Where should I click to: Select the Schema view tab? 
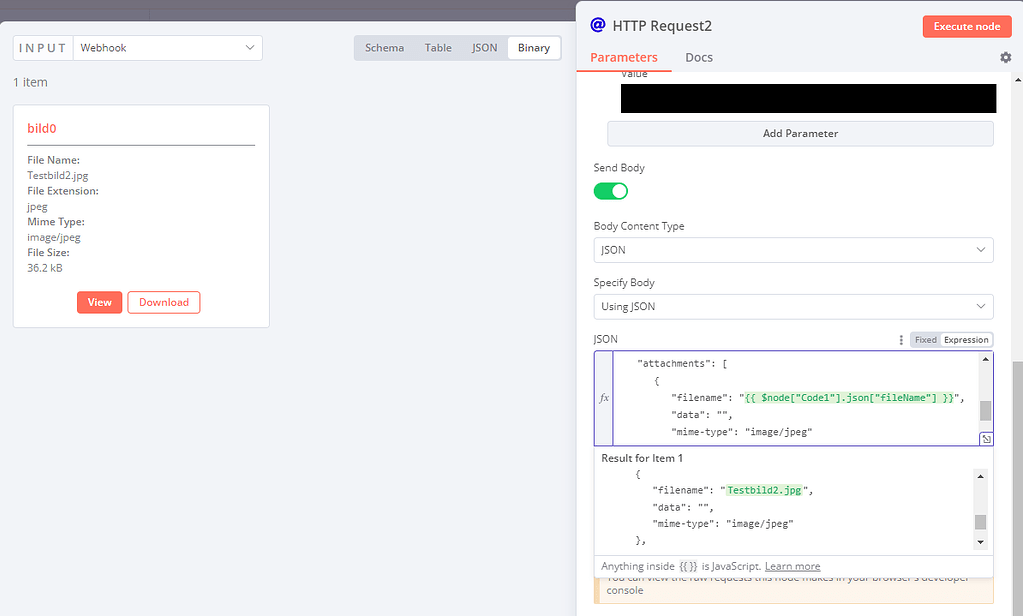[x=384, y=47]
